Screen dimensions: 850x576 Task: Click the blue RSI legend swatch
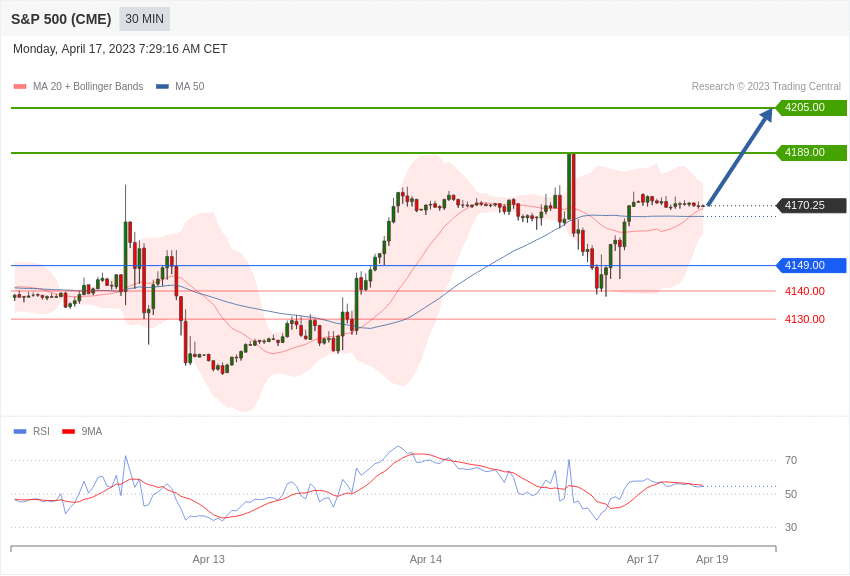pyautogui.click(x=20, y=432)
